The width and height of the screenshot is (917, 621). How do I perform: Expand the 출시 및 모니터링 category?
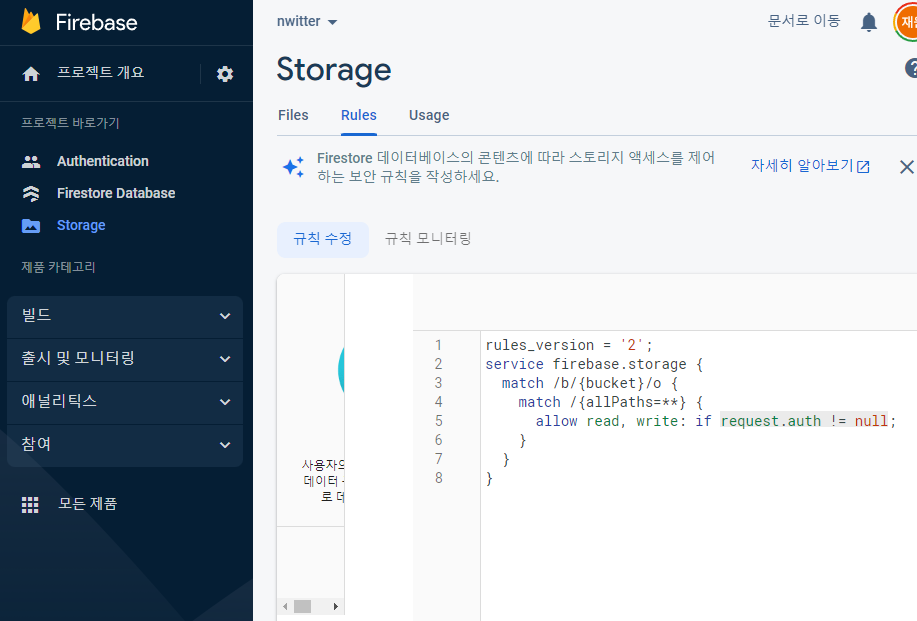[125, 358]
